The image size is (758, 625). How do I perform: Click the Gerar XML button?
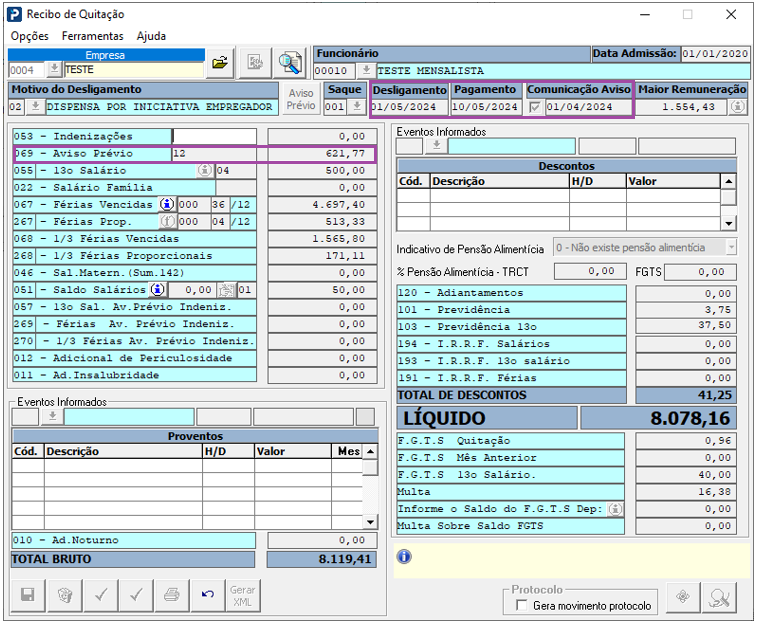point(243,595)
